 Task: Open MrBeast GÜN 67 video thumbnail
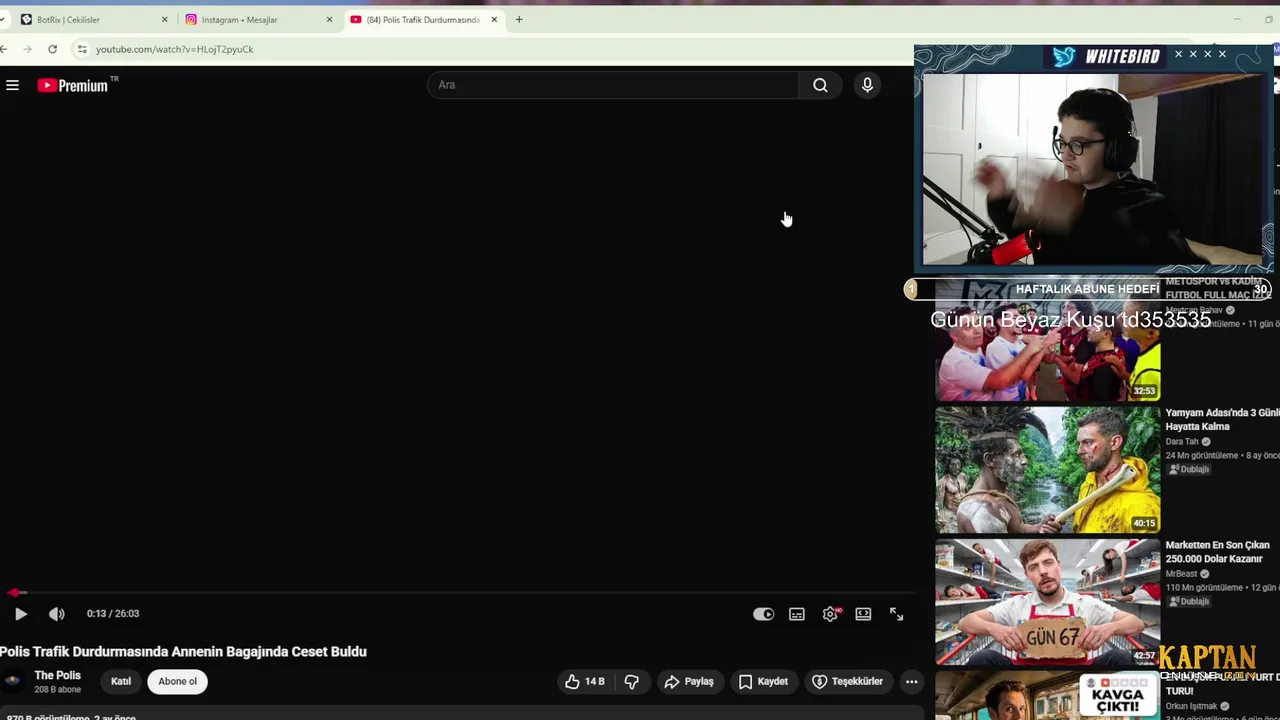(x=1048, y=602)
